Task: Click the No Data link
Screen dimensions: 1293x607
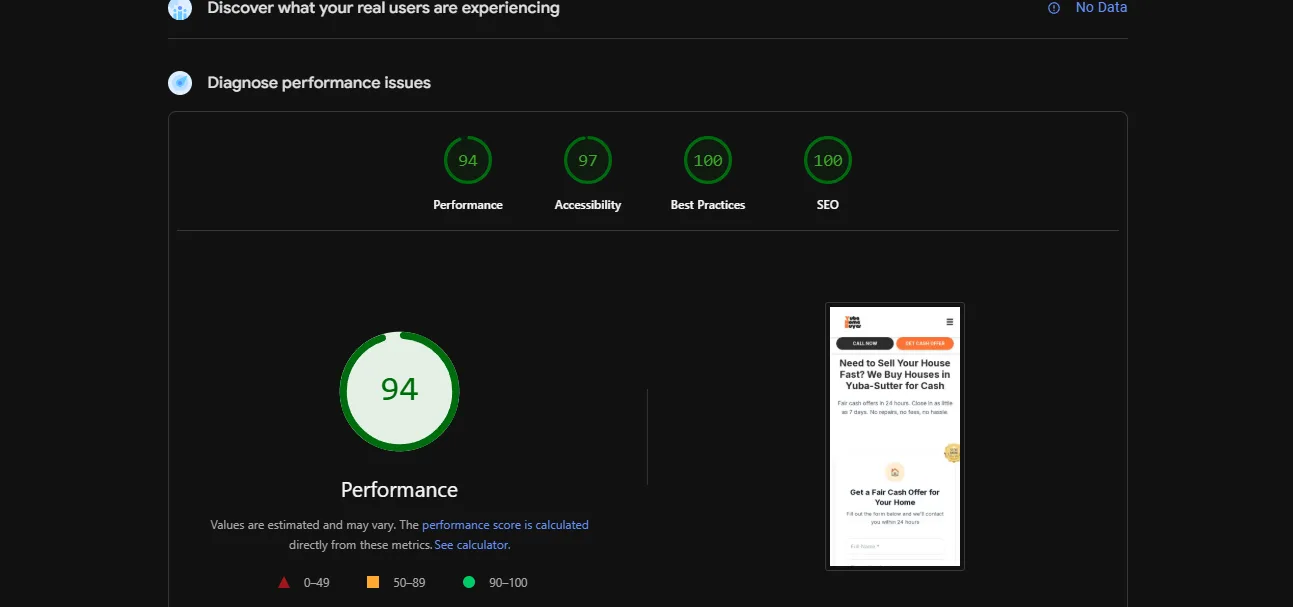Action: [x=1101, y=8]
